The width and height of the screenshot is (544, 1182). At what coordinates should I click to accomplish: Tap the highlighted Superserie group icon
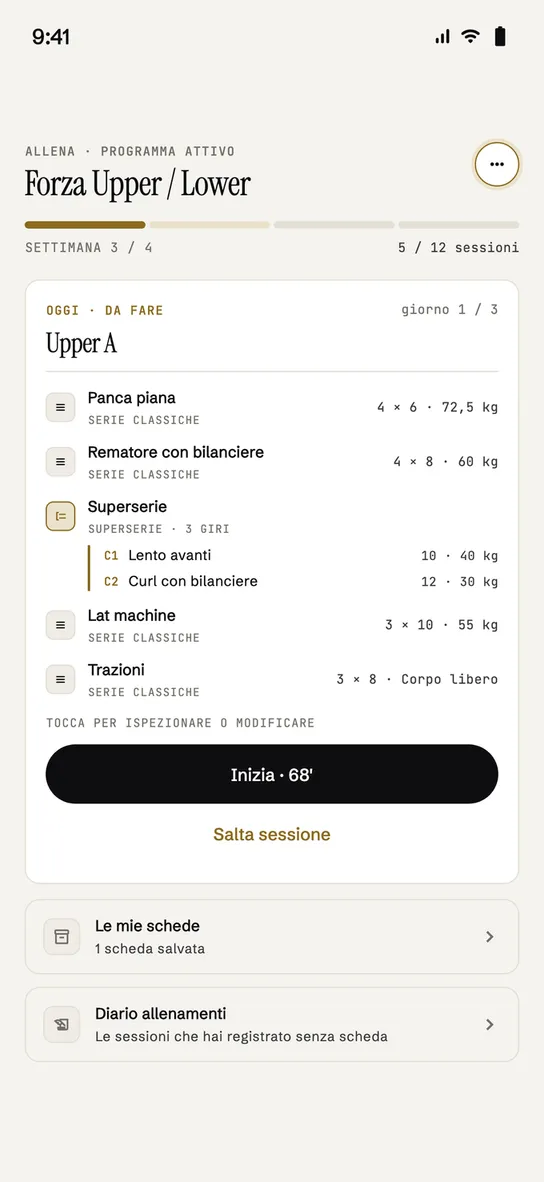click(60, 516)
